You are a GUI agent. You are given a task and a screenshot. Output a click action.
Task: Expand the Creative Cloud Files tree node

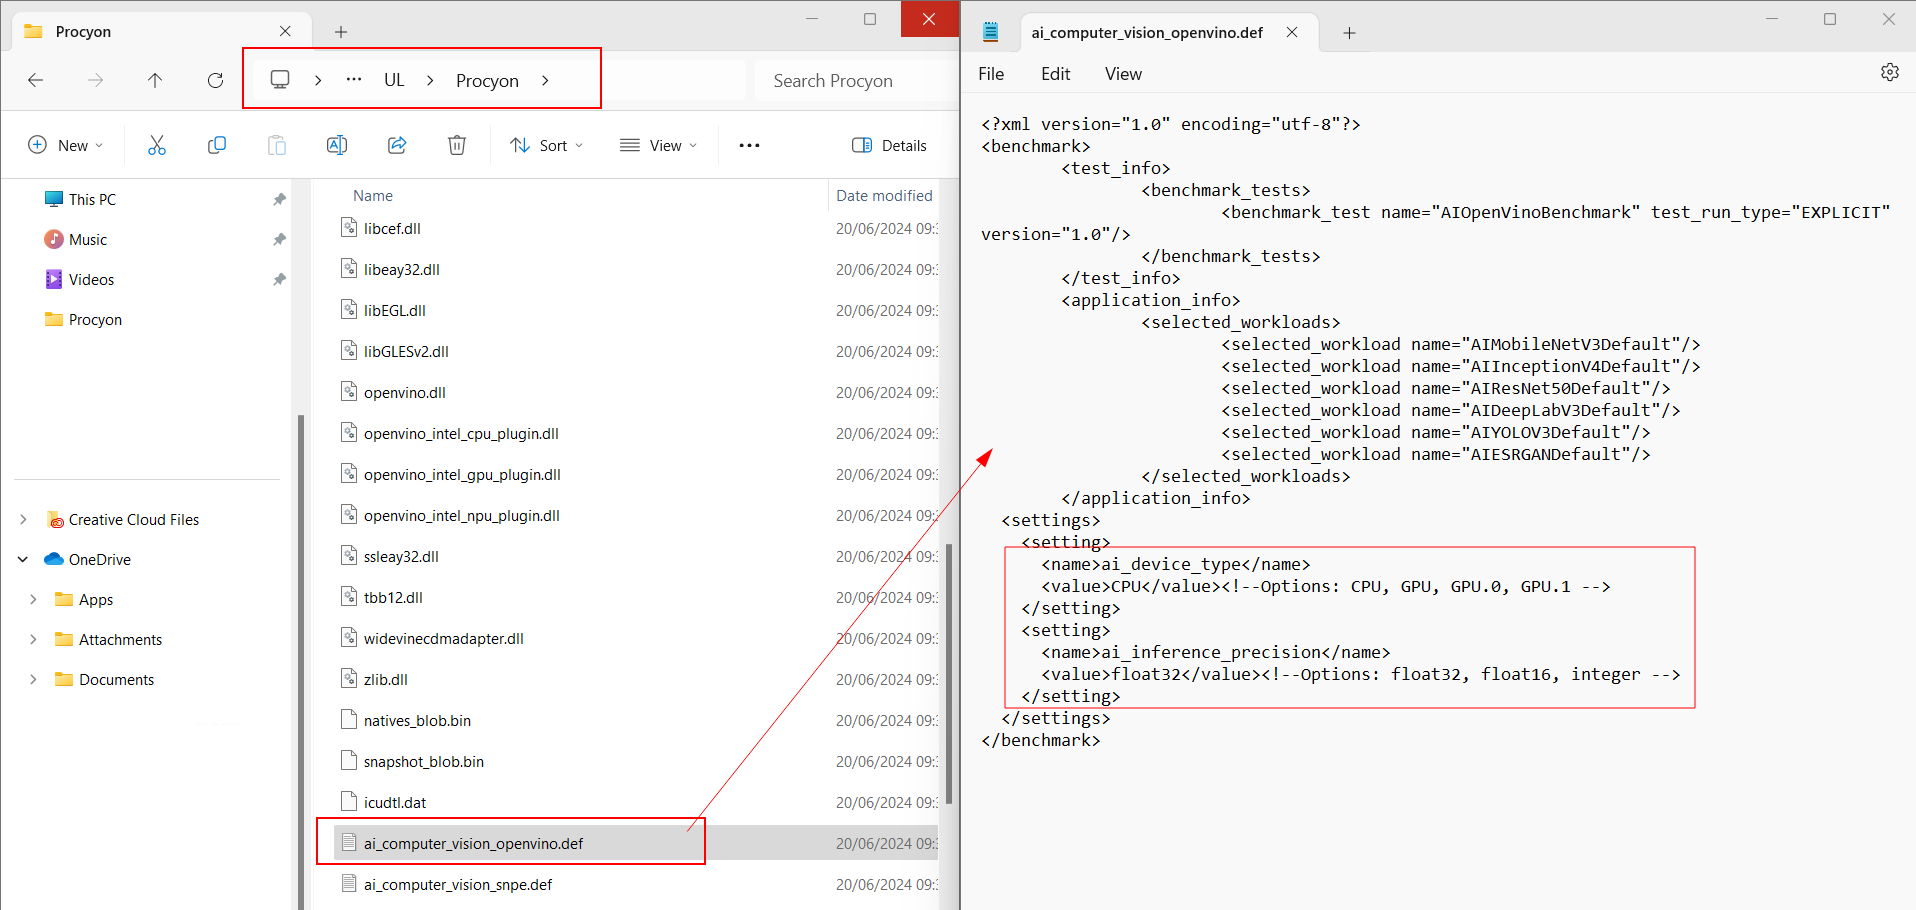[23, 519]
